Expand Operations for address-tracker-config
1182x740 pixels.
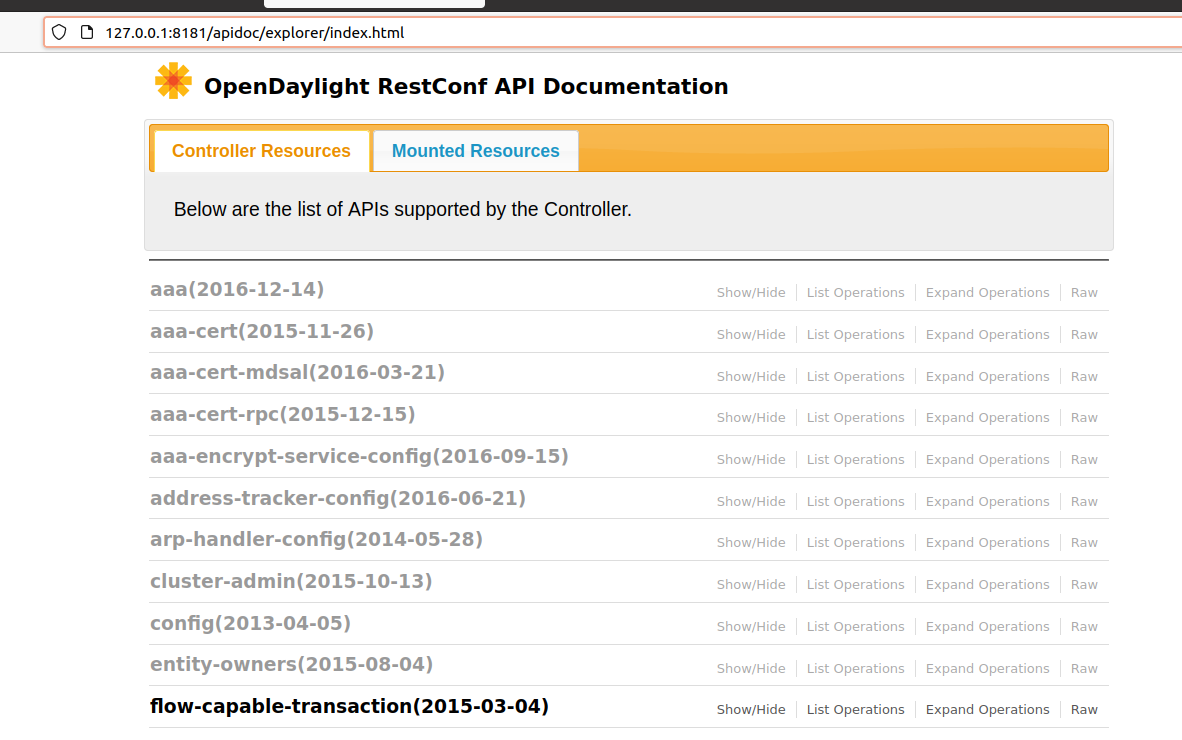988,502
